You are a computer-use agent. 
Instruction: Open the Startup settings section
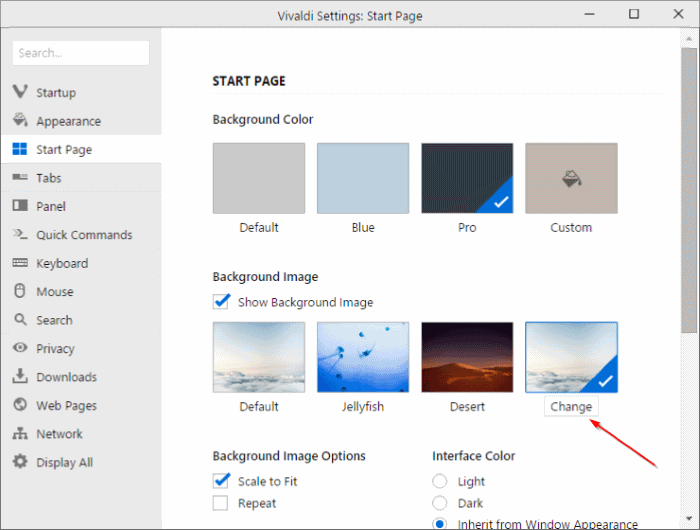click(x=56, y=92)
